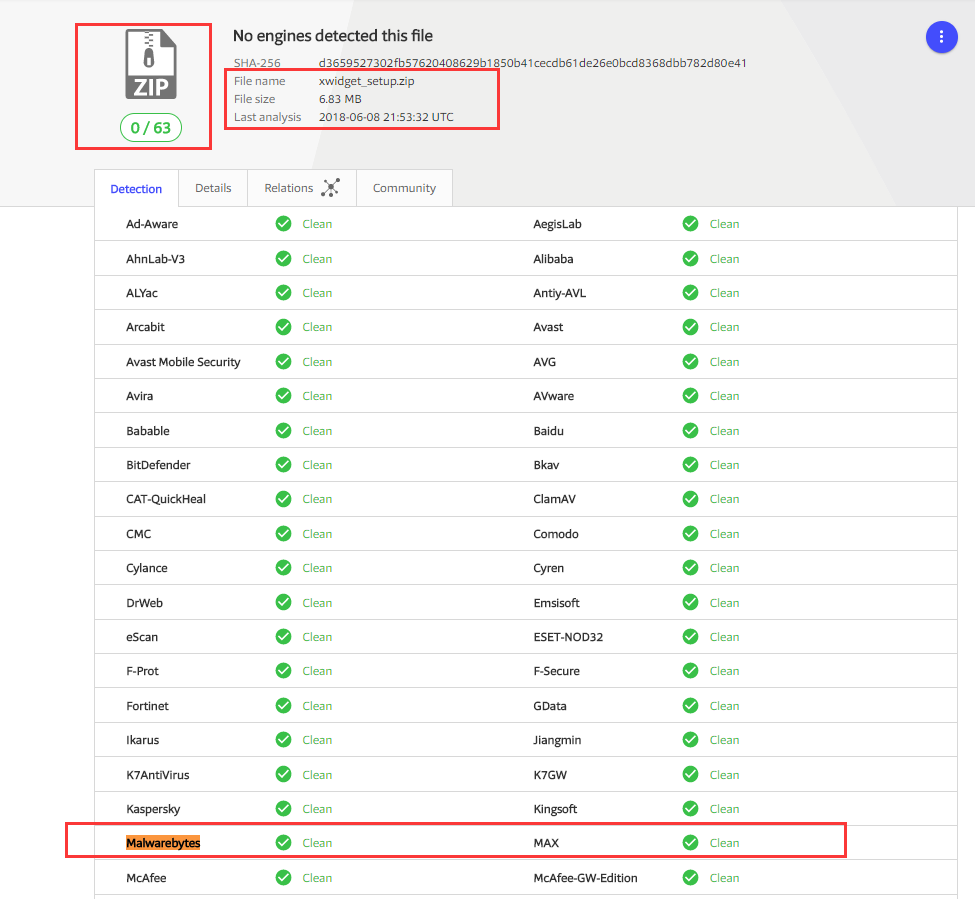Viewport: 975px width, 899px height.
Task: Click the green checkmark for Baidu
Action: click(x=690, y=431)
